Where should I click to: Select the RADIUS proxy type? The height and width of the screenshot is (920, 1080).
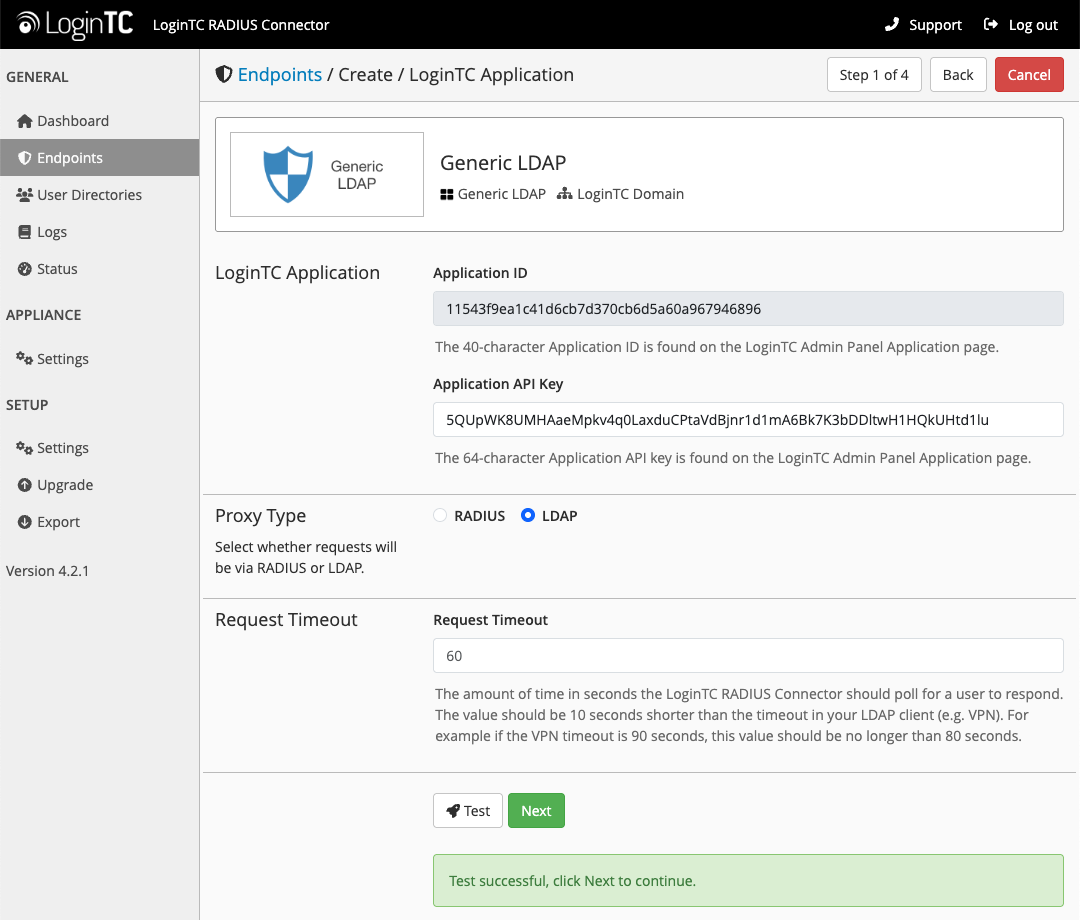point(440,516)
